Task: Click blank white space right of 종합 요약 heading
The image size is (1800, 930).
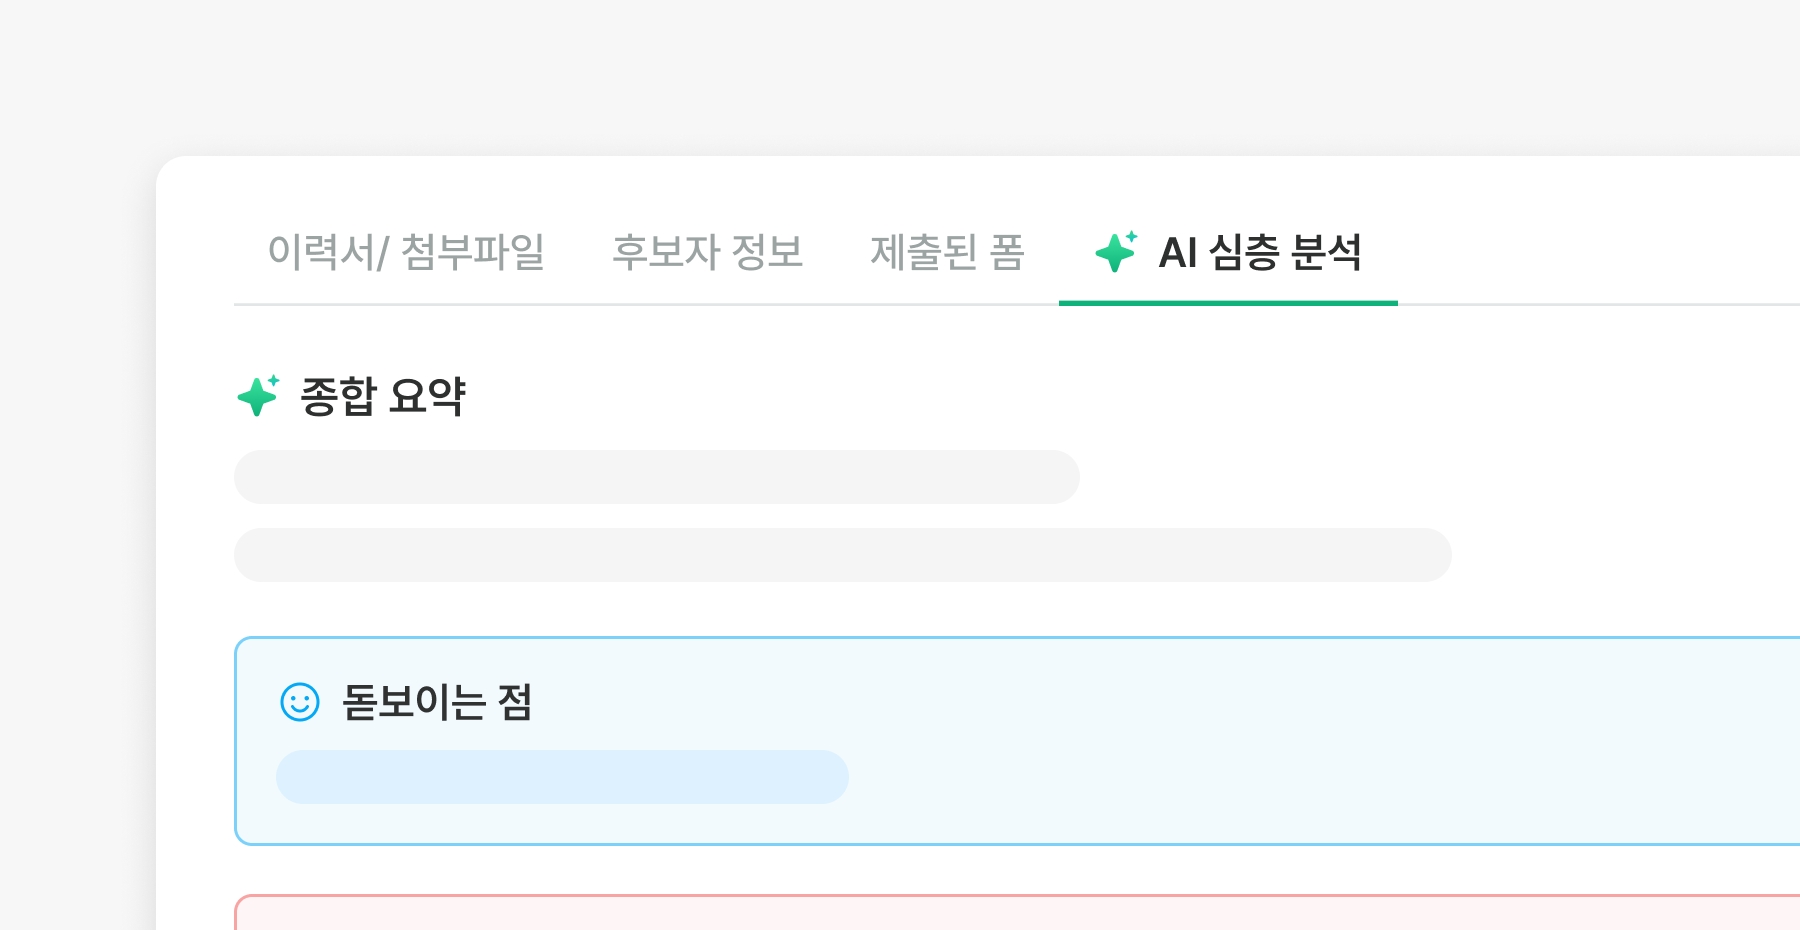Action: point(1100,396)
